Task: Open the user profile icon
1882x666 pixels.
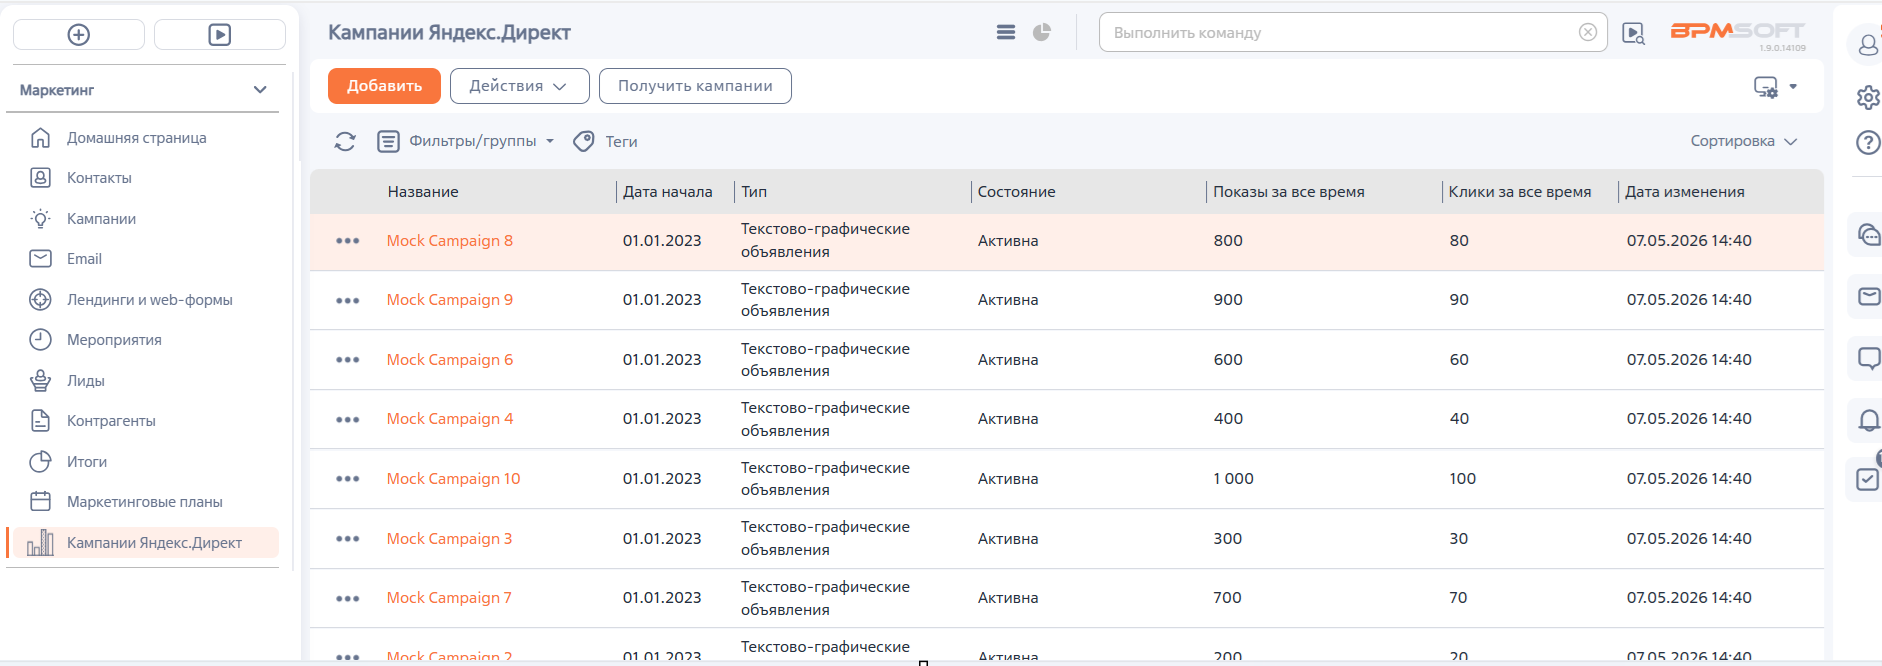Action: click(x=1868, y=45)
